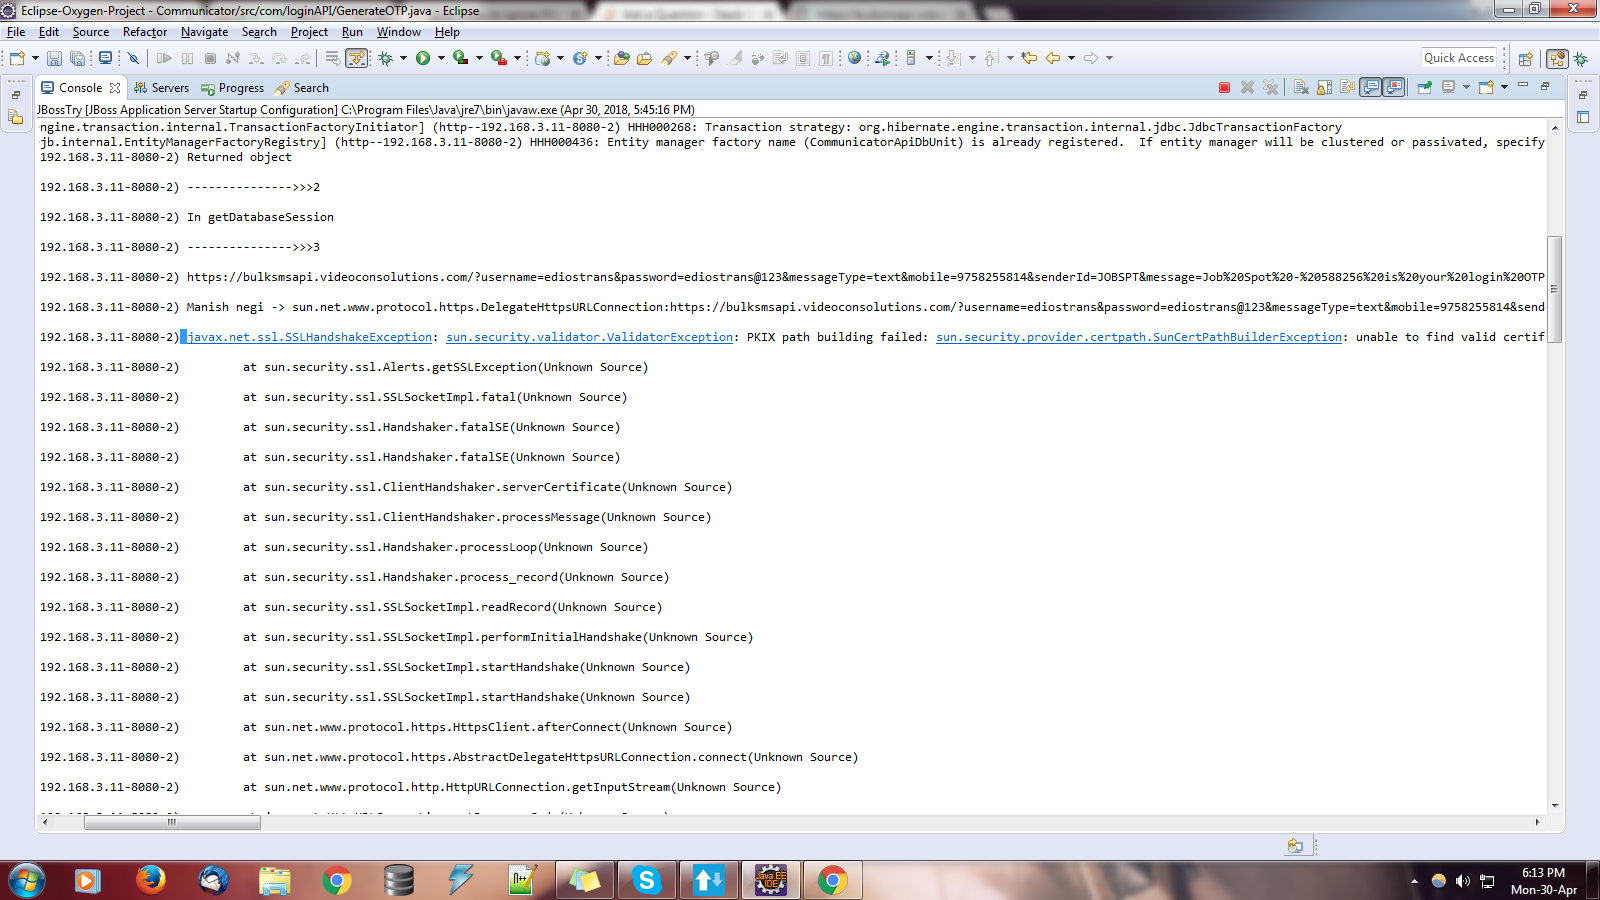Image resolution: width=1600 pixels, height=900 pixels.
Task: Click the Skip All Breakpoints icon
Action: (133, 58)
